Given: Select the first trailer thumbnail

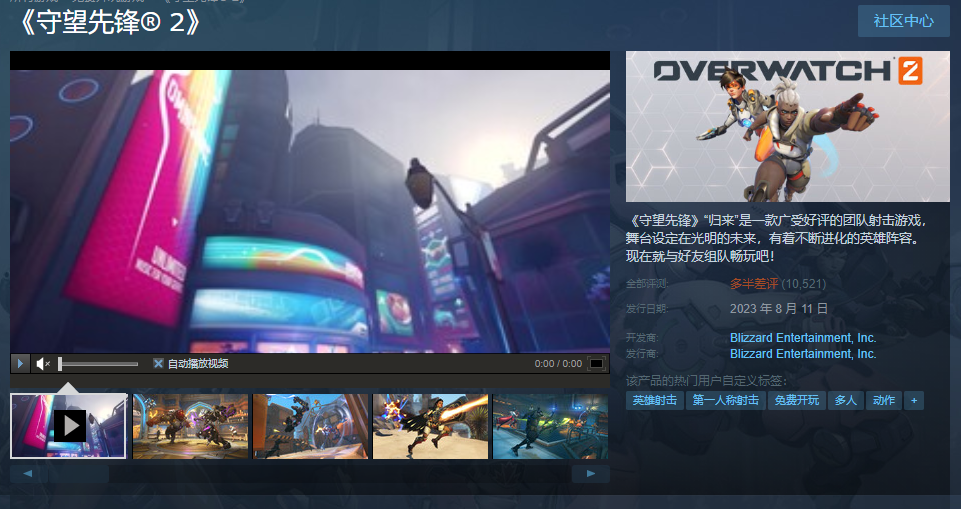Looking at the screenshot, I should (x=68, y=426).
